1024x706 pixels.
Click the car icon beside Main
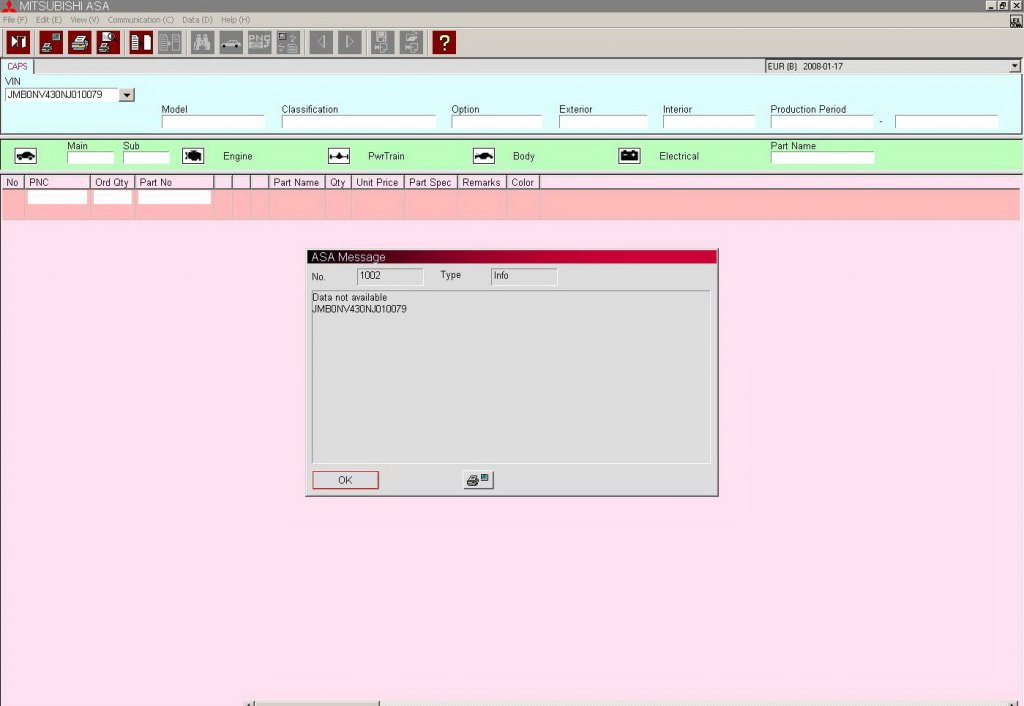25,156
